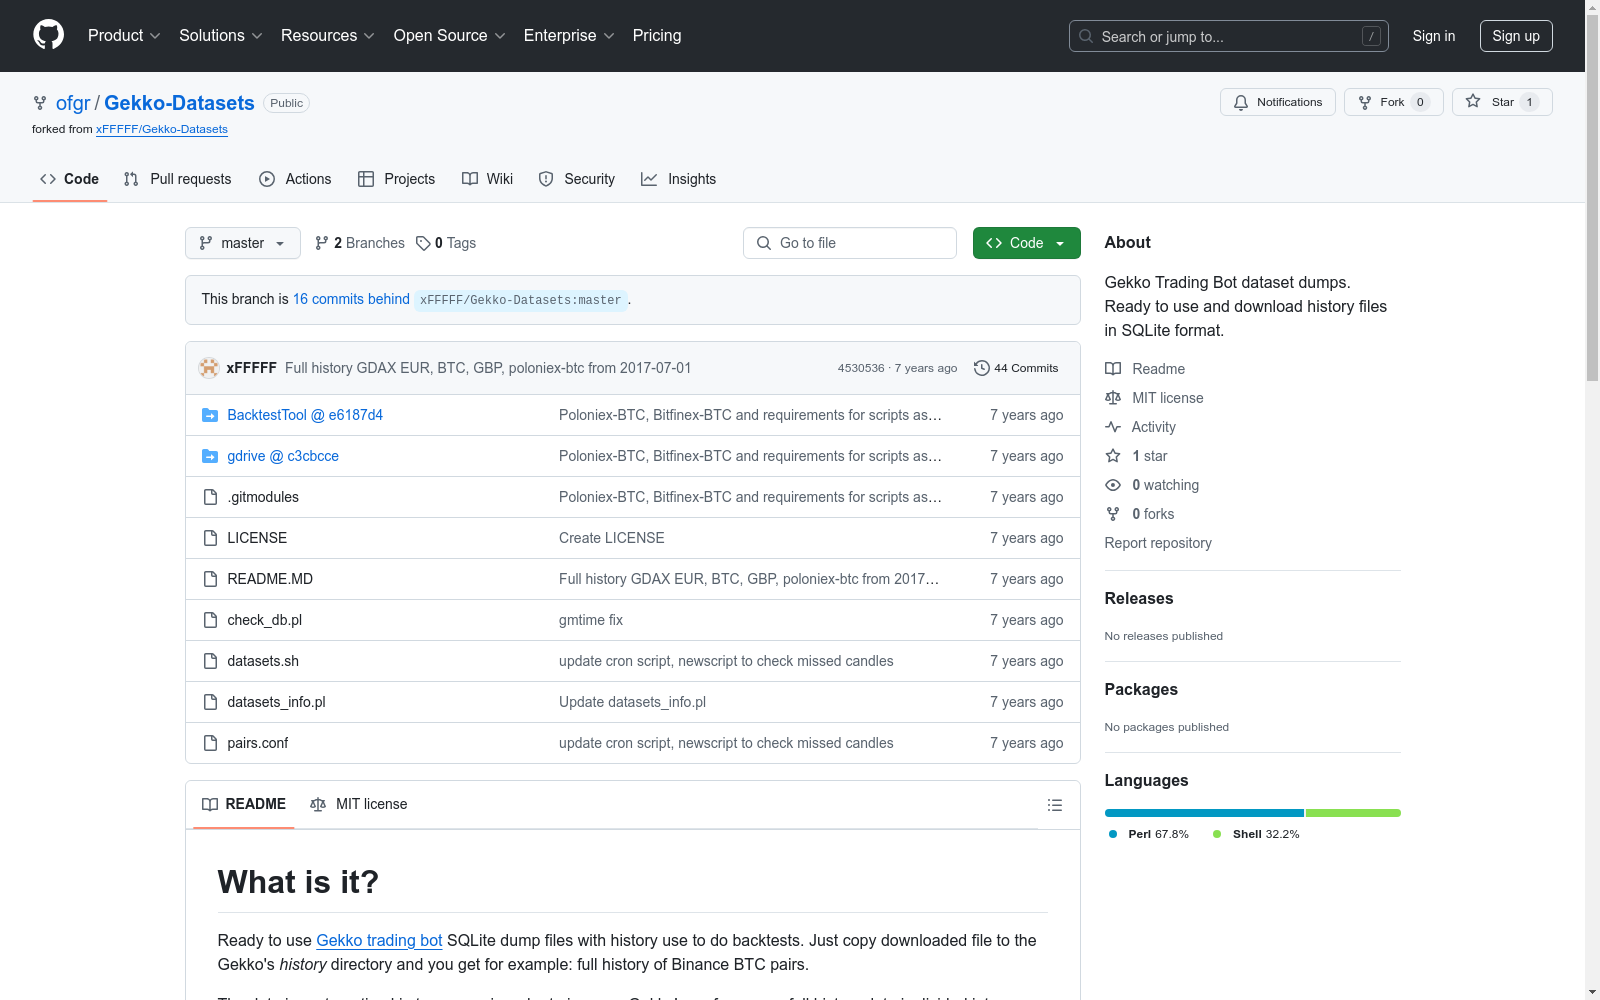The height and width of the screenshot is (1000, 1600).
Task: Open the README outline list icon
Action: pyautogui.click(x=1054, y=805)
